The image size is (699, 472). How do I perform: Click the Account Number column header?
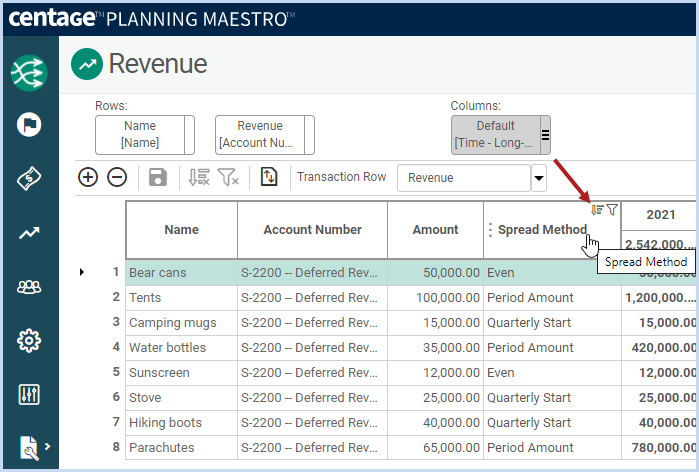(312, 230)
